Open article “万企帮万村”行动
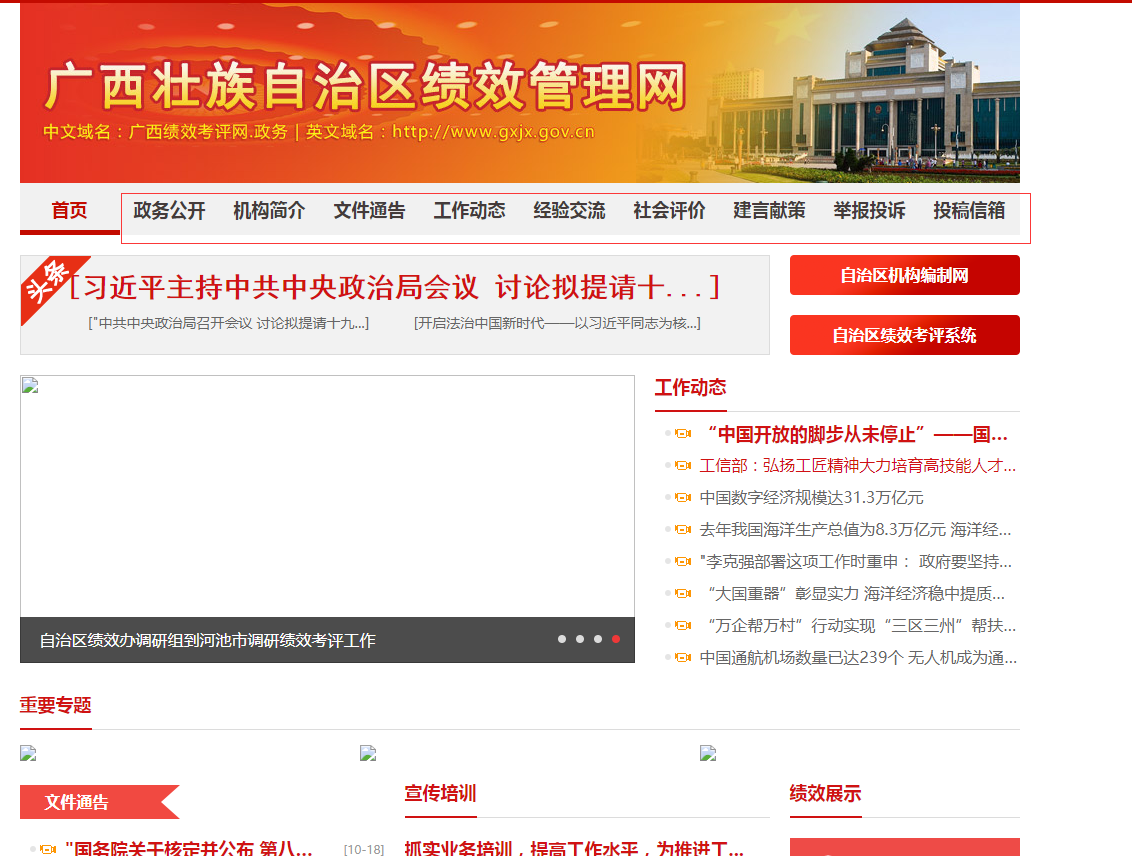 pos(861,625)
